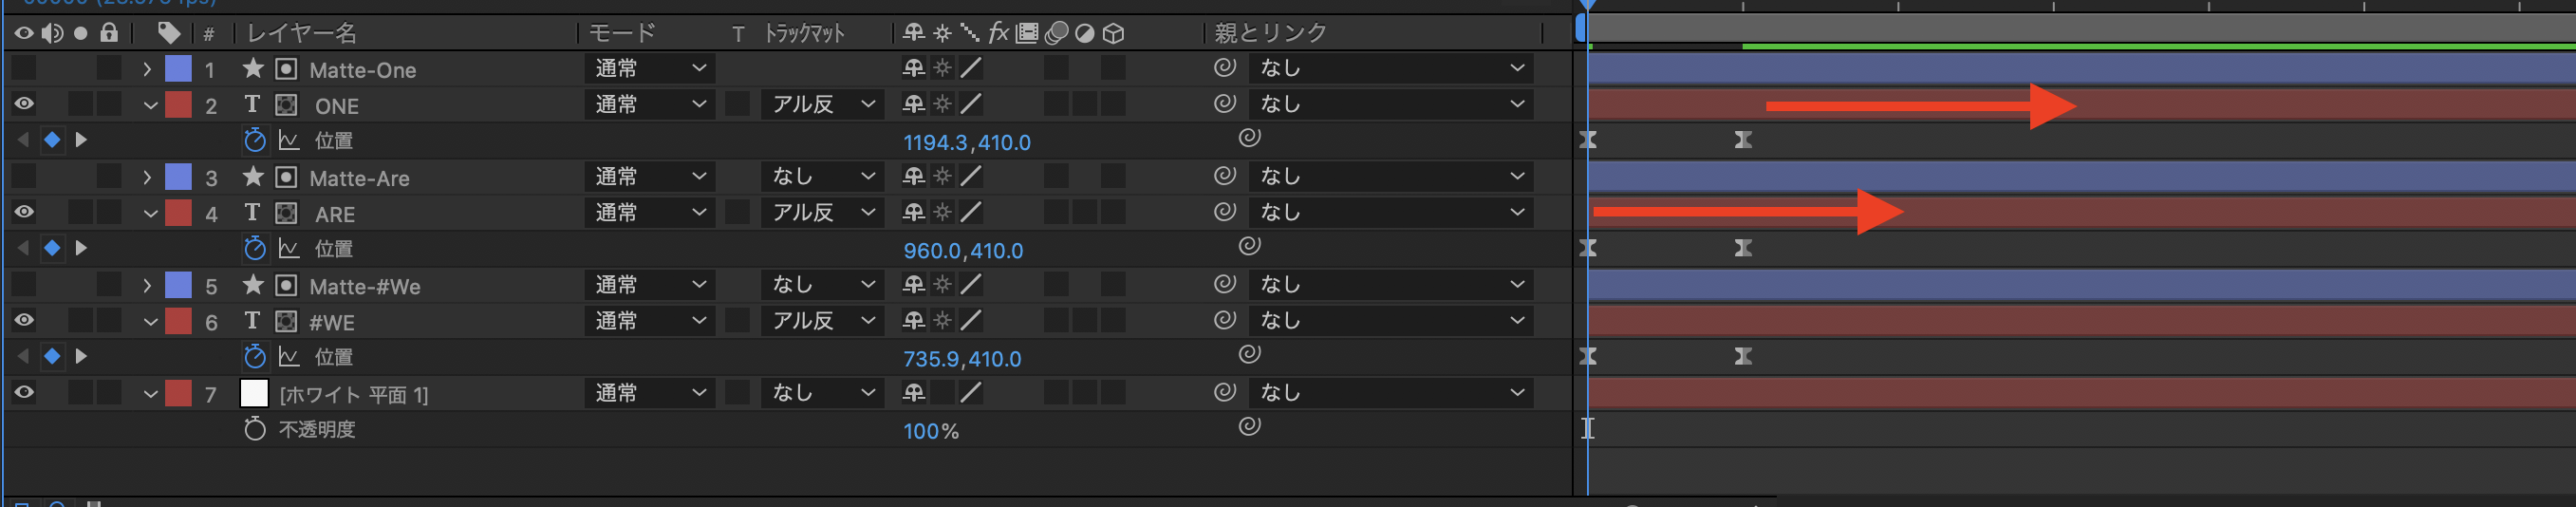Image resolution: width=2576 pixels, height=507 pixels.
Task: Select the second position keyframe of #WE layer
Action: coord(1743,356)
